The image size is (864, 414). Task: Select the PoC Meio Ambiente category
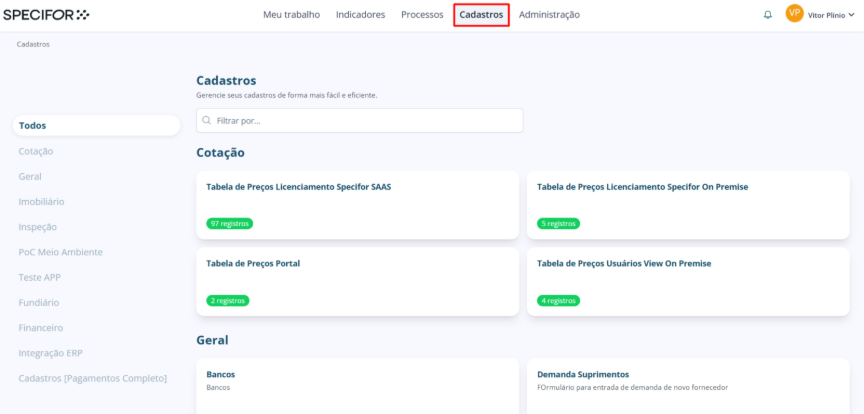click(61, 252)
